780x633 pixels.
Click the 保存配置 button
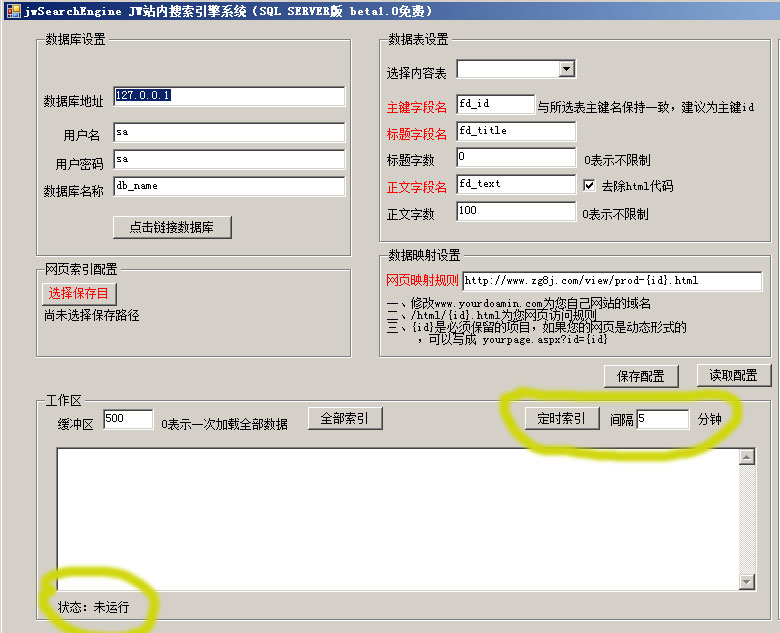(641, 376)
